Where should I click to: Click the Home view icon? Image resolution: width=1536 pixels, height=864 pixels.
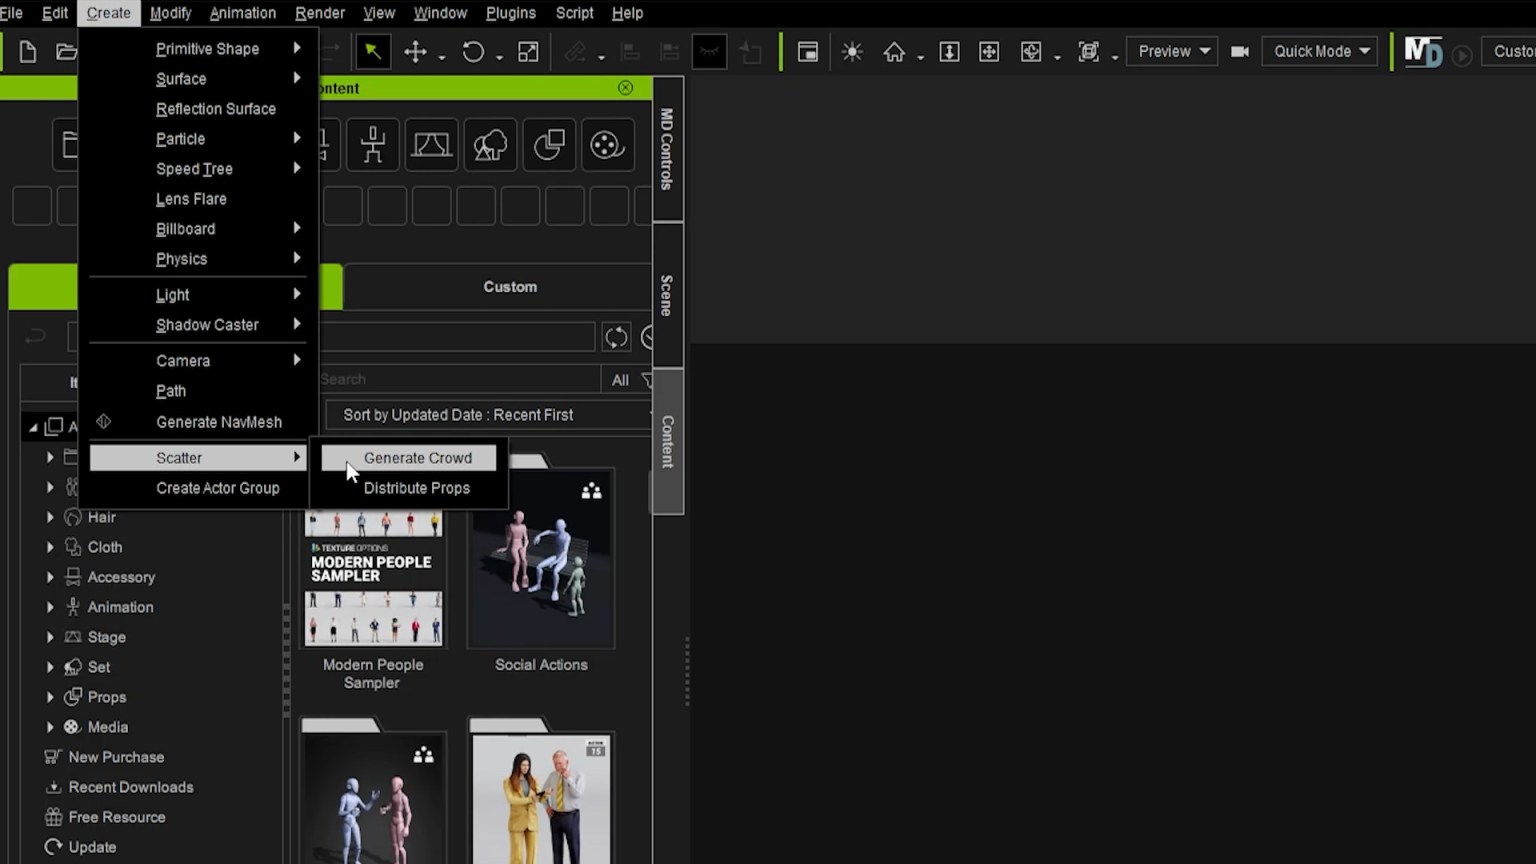894,52
